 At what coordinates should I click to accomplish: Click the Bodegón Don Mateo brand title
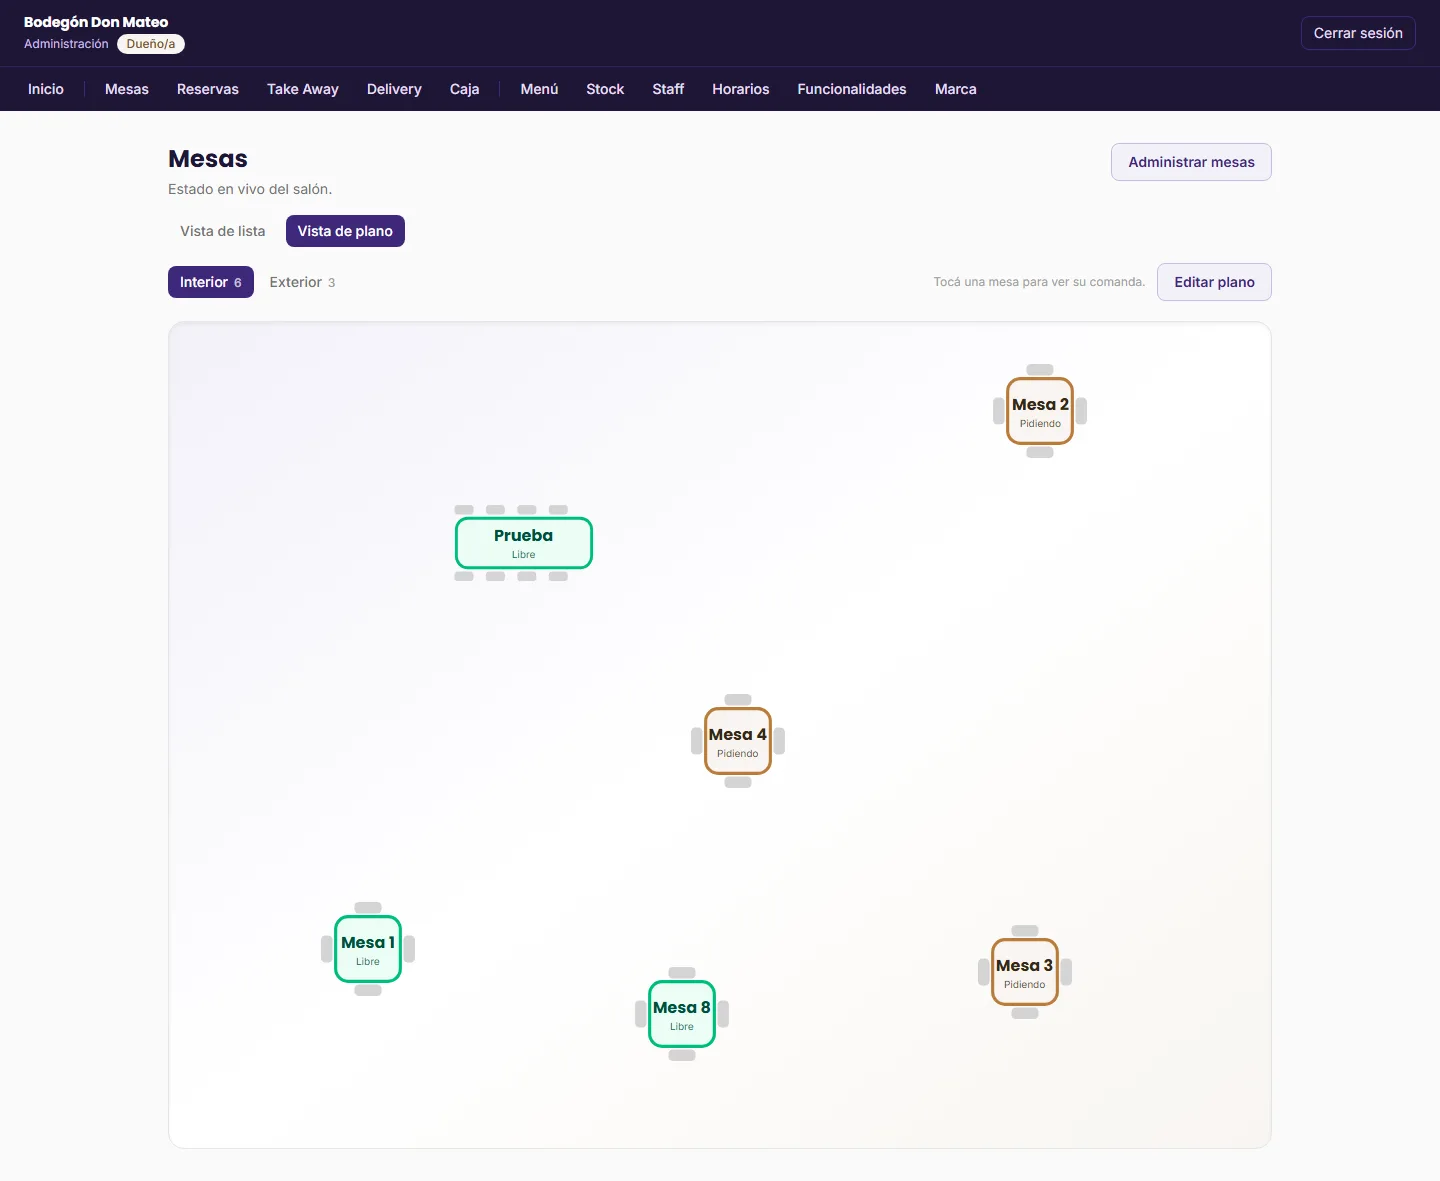(96, 22)
